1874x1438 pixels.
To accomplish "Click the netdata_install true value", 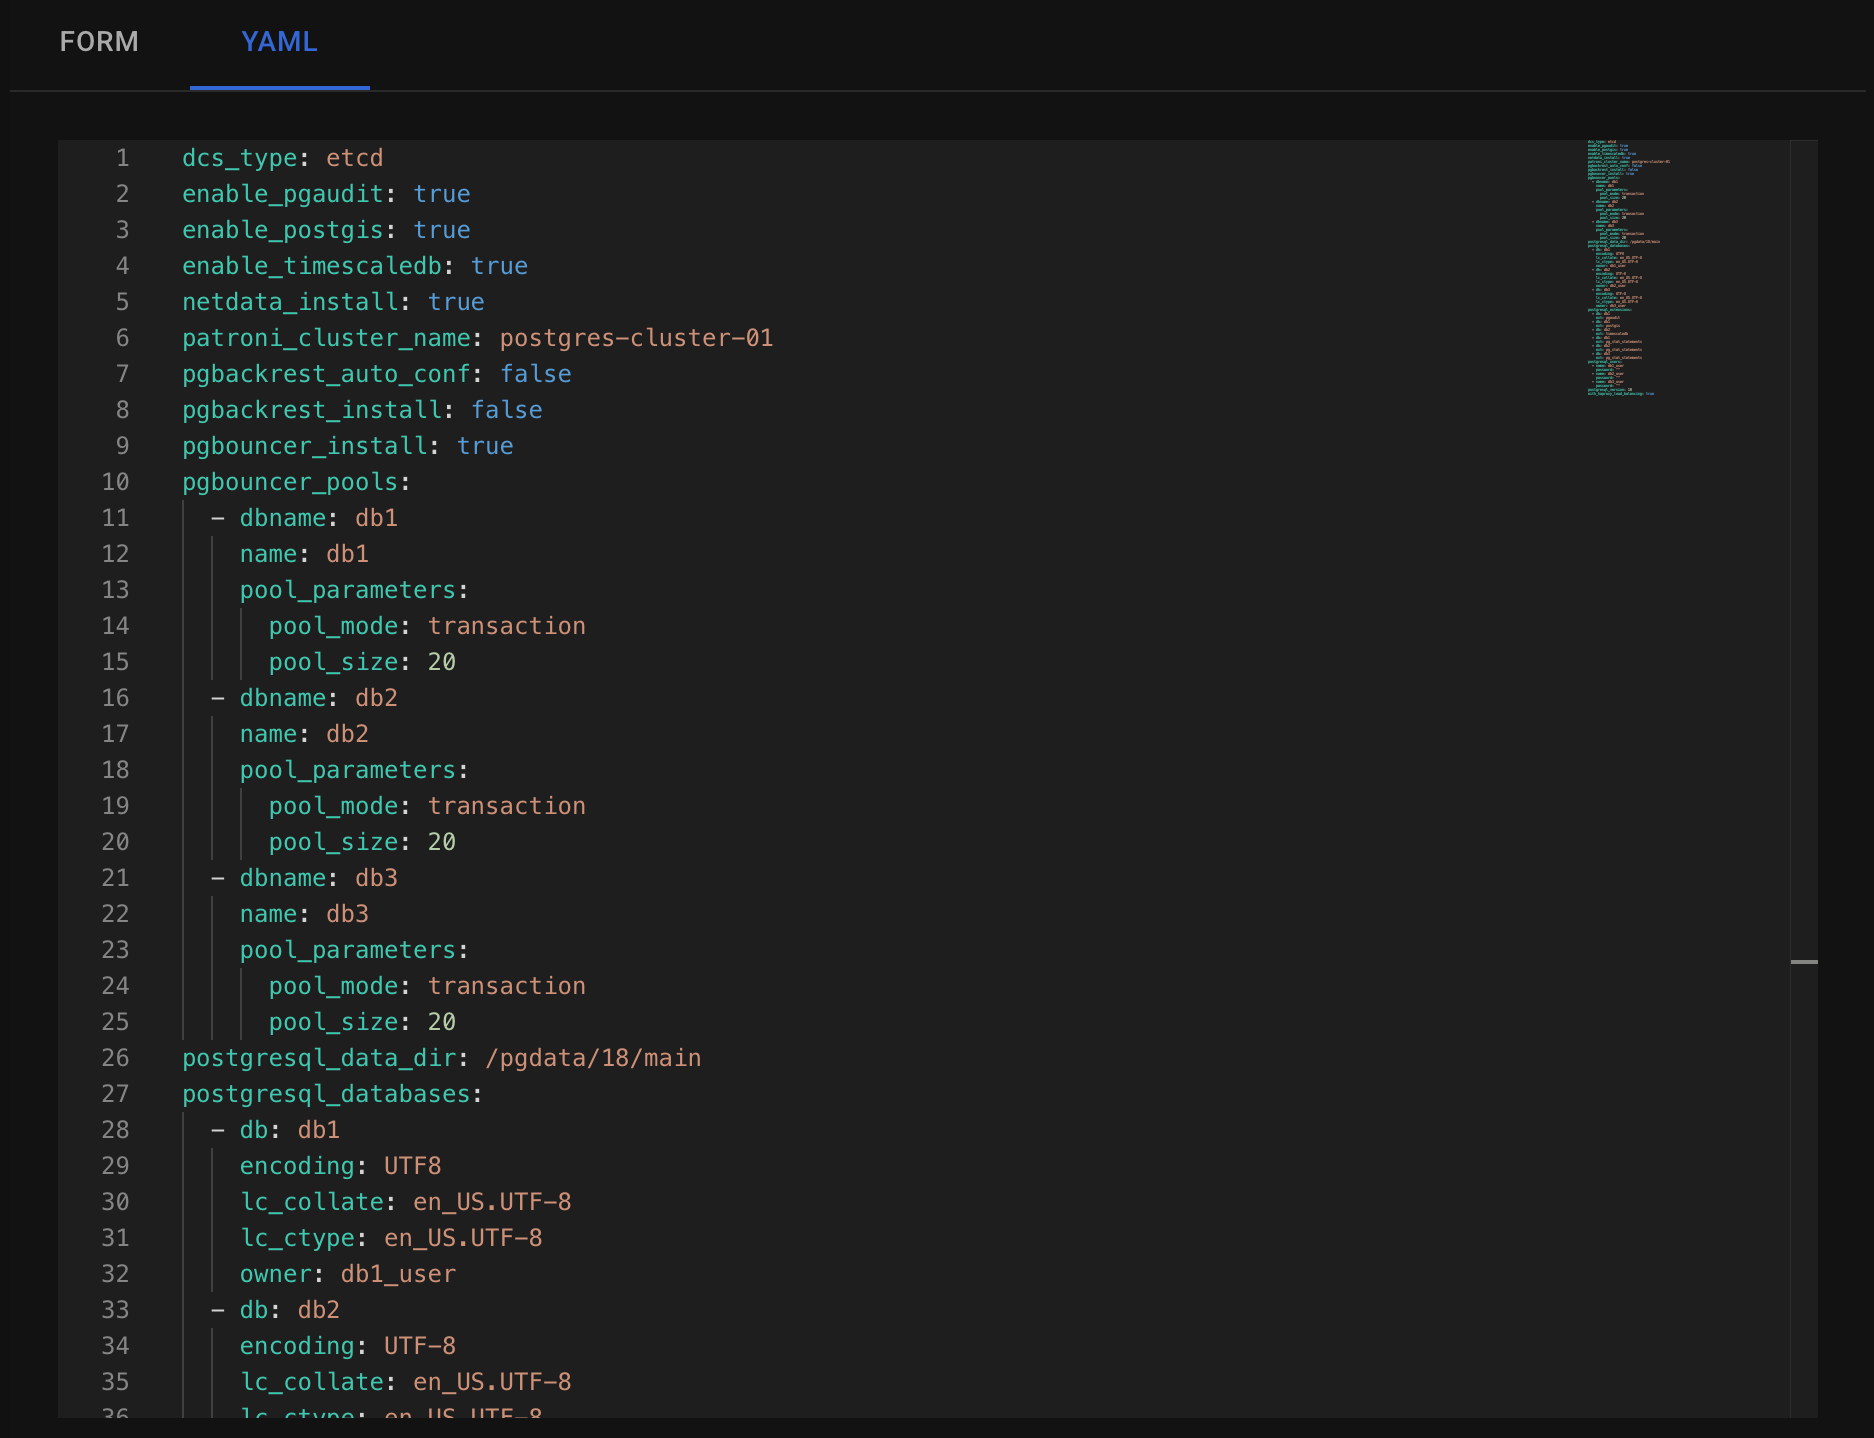I will pos(456,302).
